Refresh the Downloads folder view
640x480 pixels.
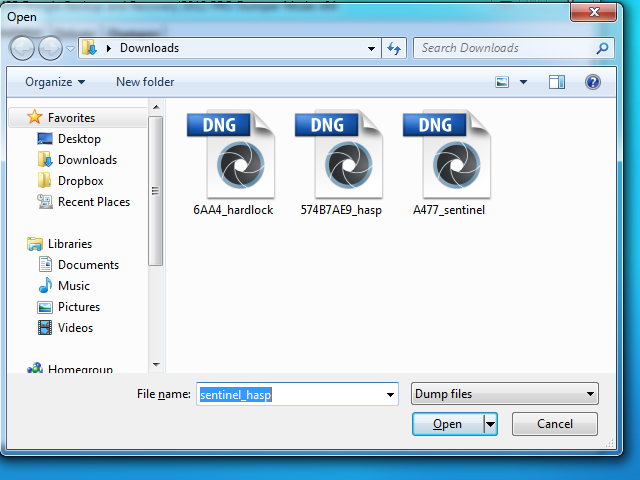pyautogui.click(x=394, y=48)
